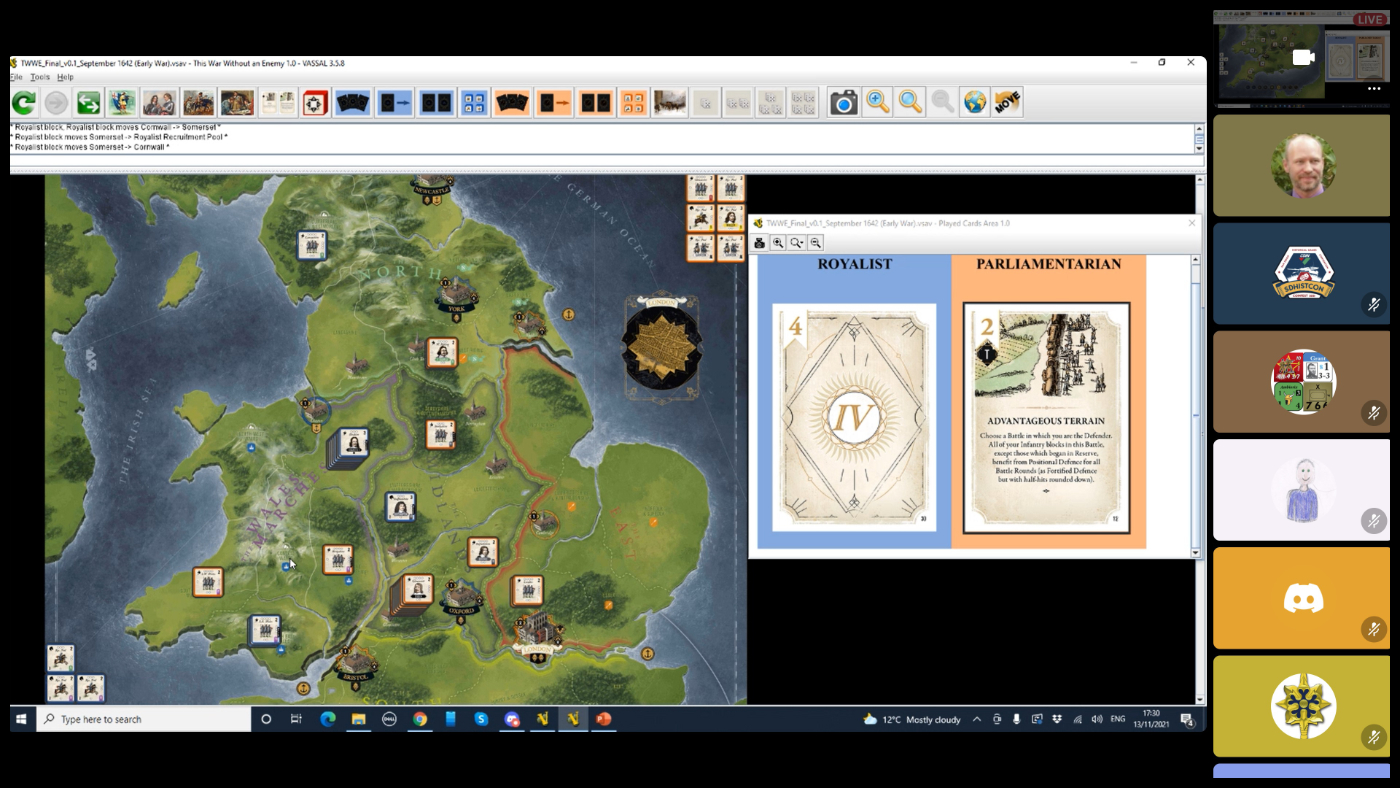This screenshot has width=1400, height=788.
Task: Click zoom select button in Played Cards Area
Action: coord(797,243)
